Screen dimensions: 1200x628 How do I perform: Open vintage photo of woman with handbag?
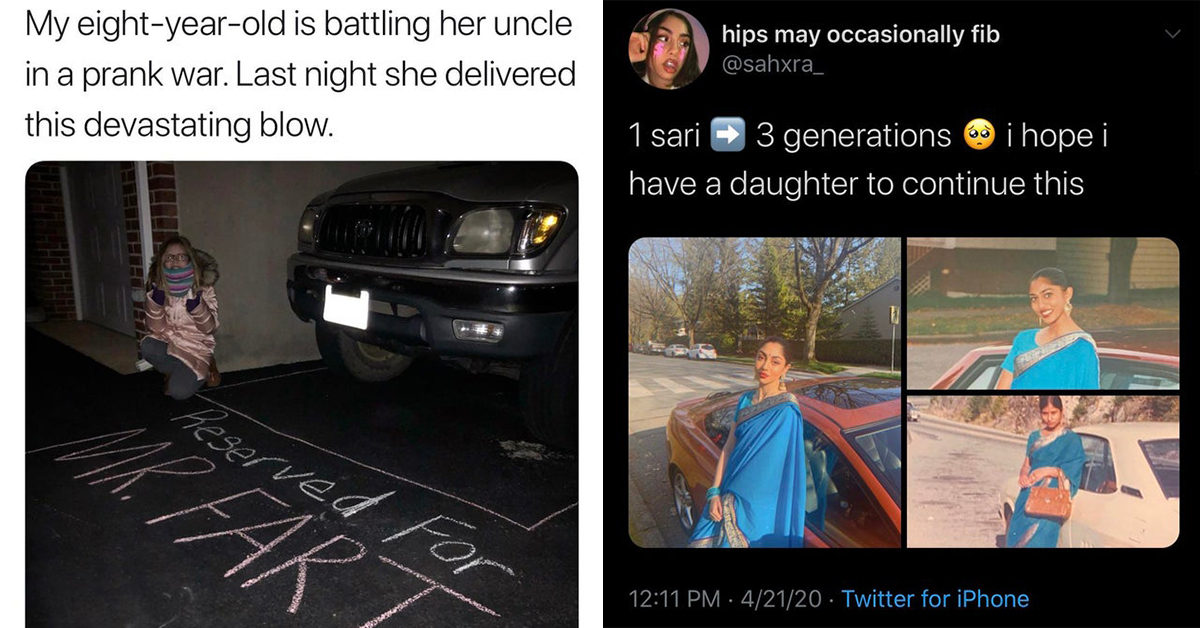point(1043,471)
